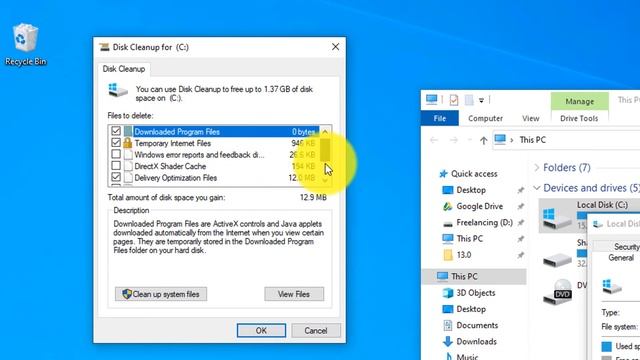Image resolution: width=640 pixels, height=360 pixels.
Task: Click the New folder icon in Explorer's toolbar
Action: pyautogui.click(x=469, y=100)
